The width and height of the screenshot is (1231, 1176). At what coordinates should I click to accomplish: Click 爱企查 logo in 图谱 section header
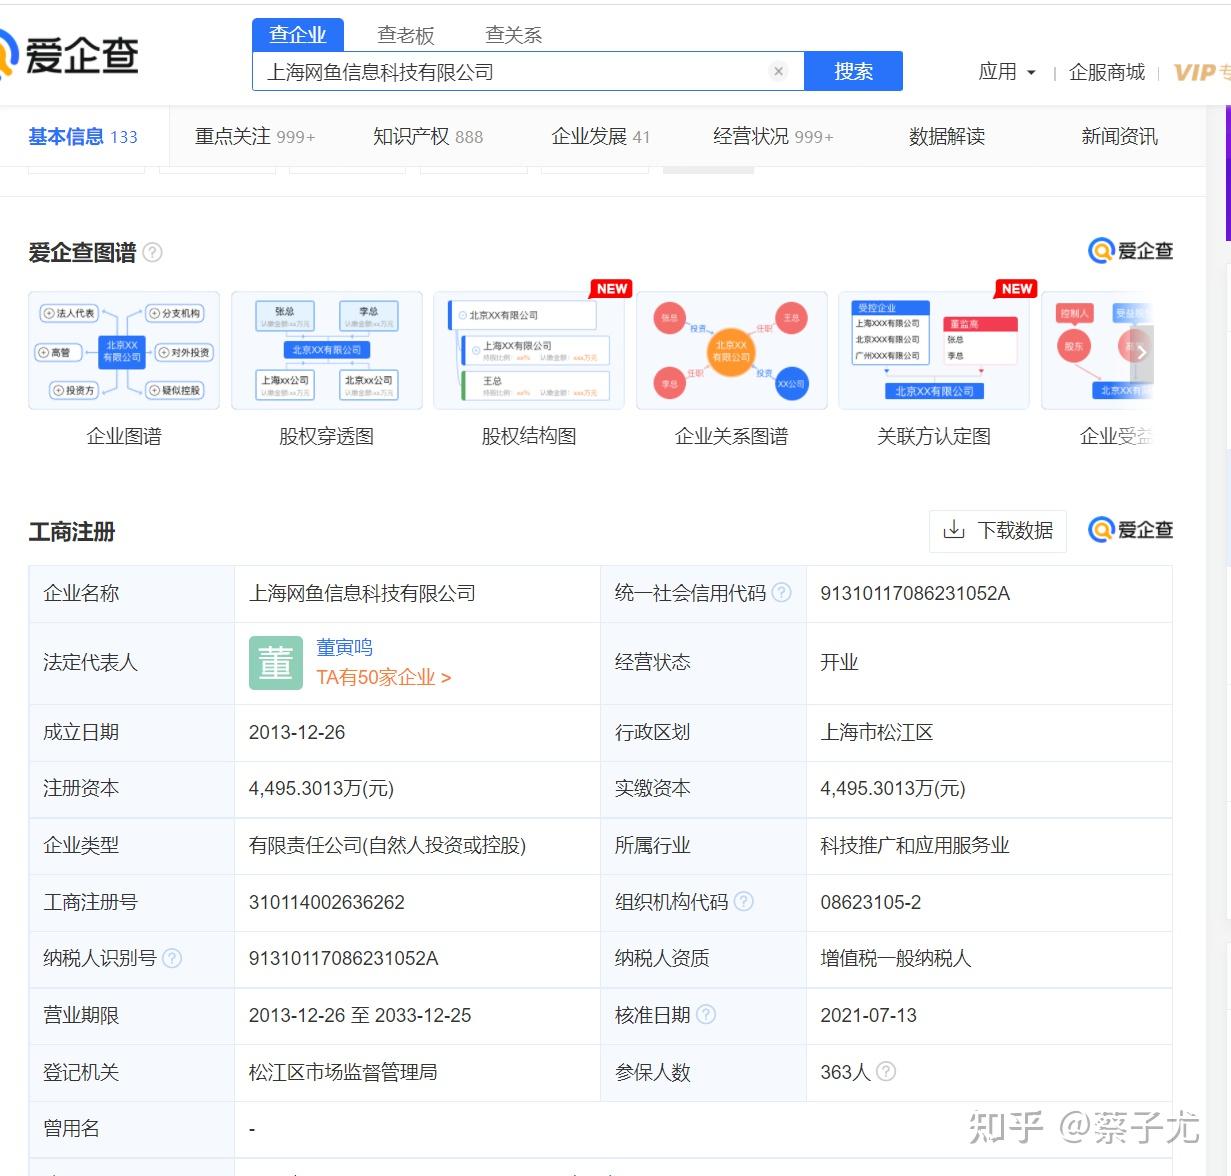(x=1130, y=251)
